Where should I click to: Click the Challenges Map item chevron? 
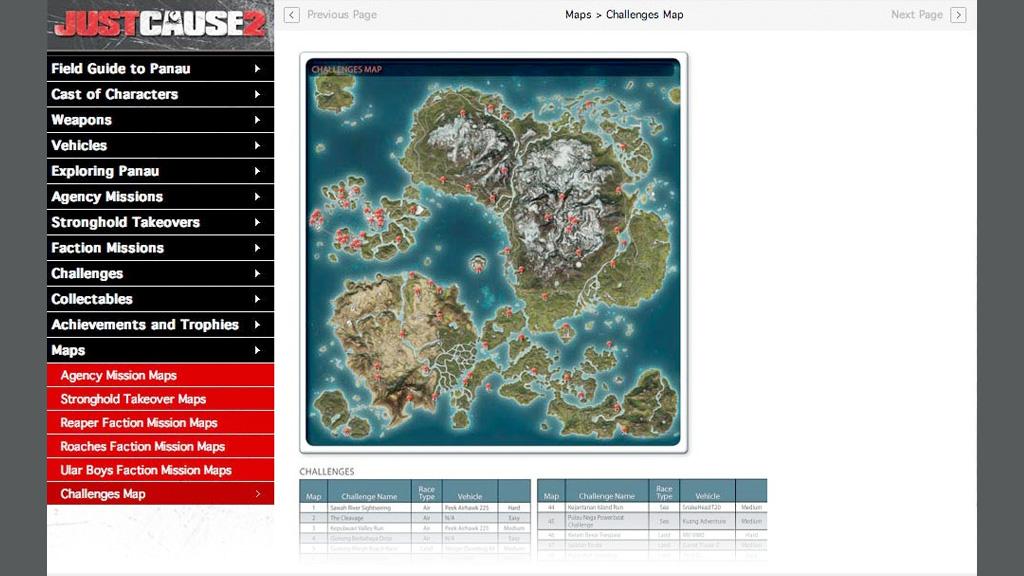coord(257,494)
